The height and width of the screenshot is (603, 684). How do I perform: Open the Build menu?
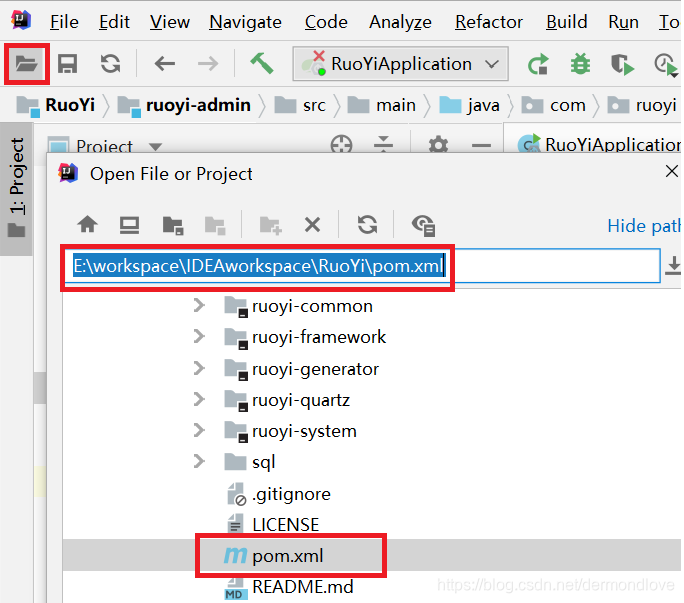point(567,22)
